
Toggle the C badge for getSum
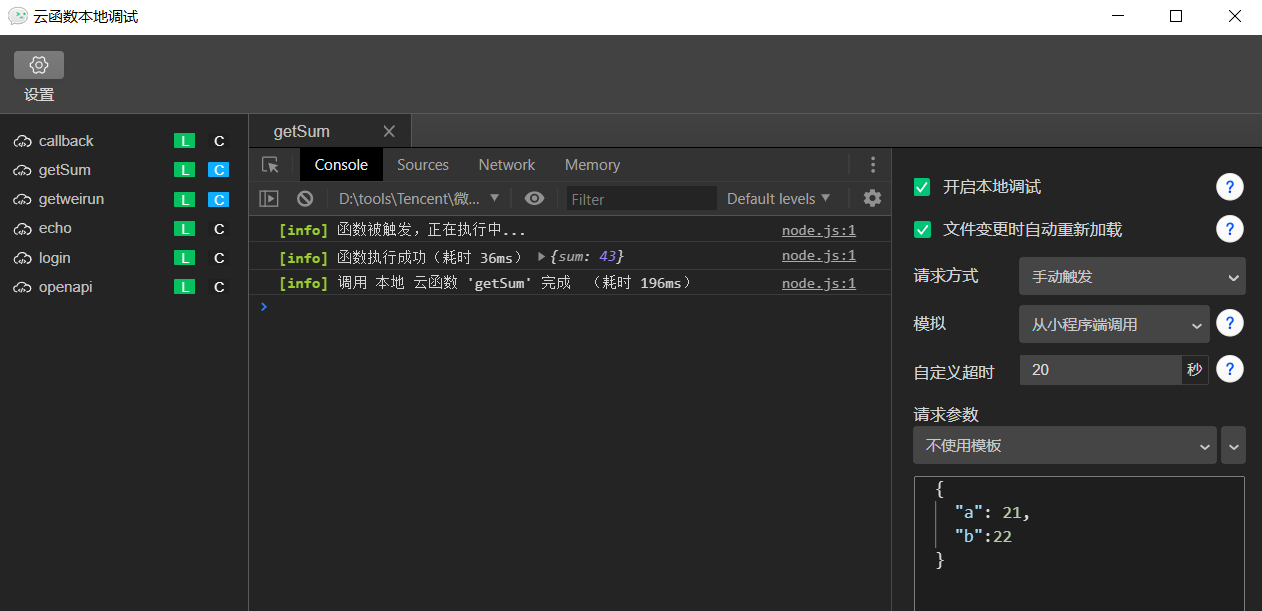219,170
